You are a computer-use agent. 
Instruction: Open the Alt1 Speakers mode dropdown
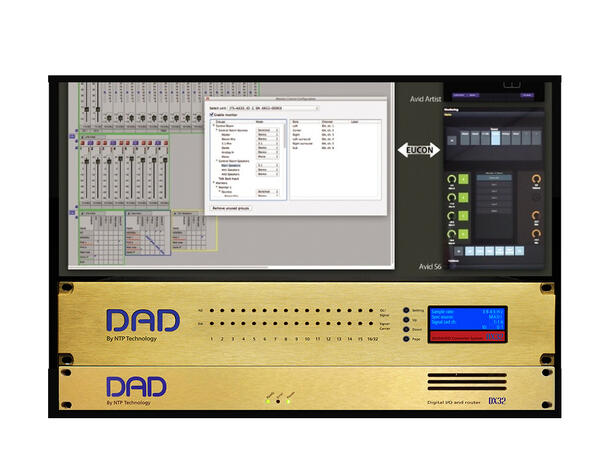[x=268, y=170]
